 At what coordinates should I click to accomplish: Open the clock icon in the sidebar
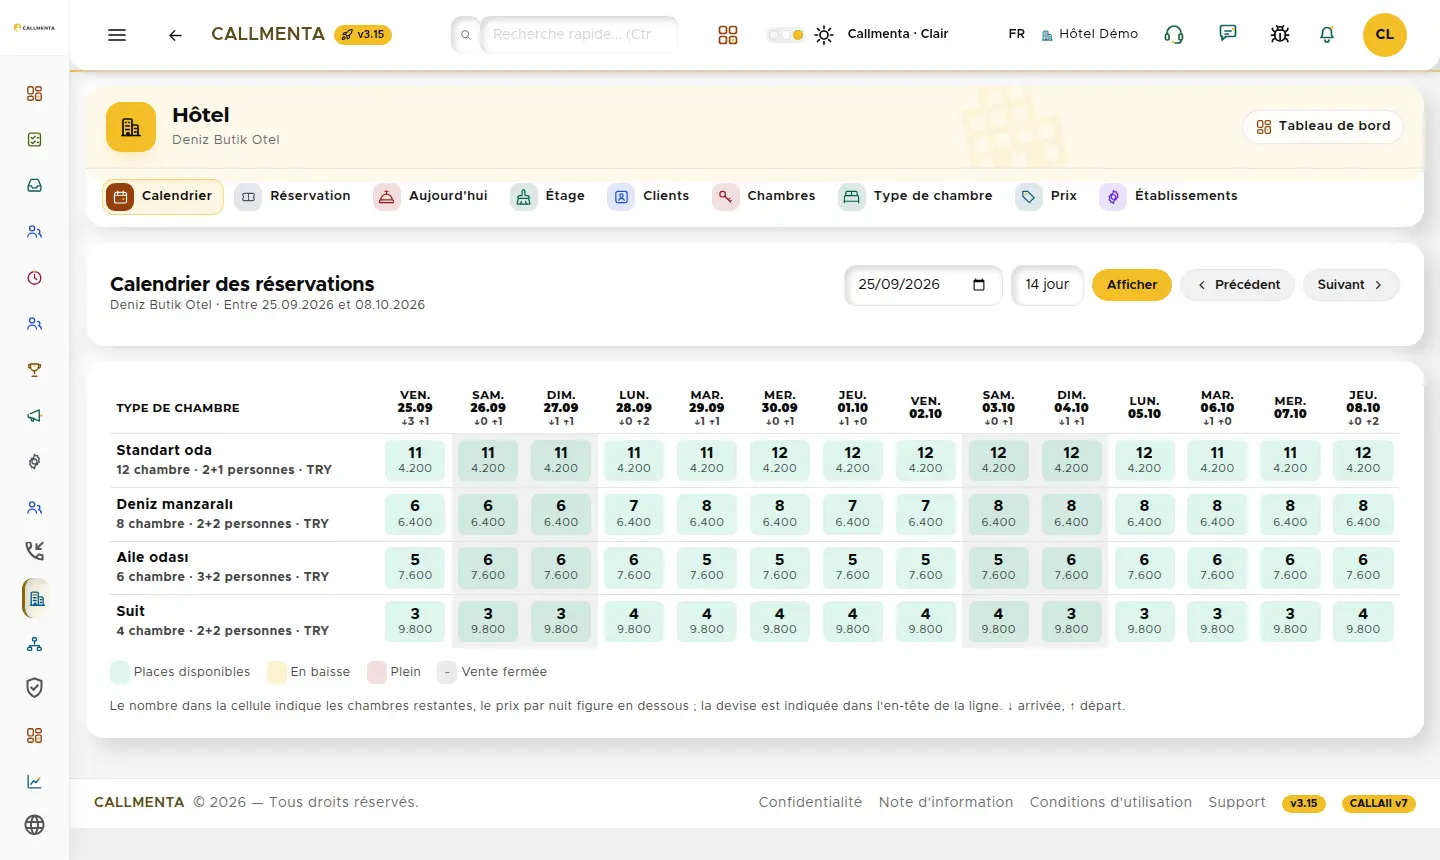pyautogui.click(x=35, y=278)
